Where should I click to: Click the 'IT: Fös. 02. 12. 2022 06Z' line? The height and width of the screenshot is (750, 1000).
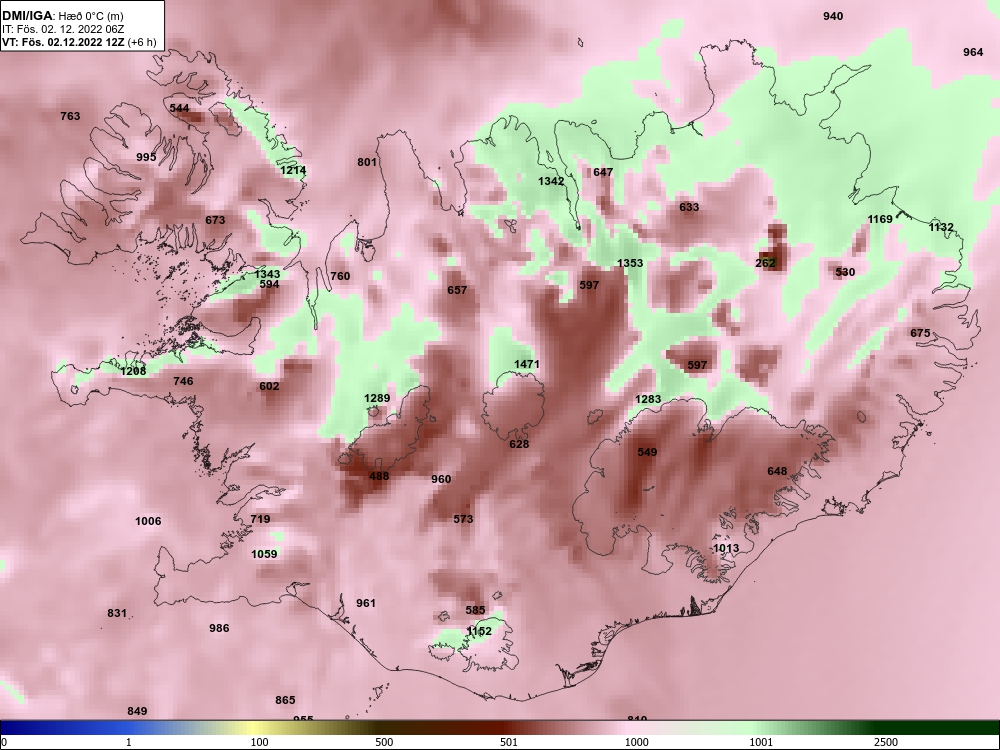point(62,29)
